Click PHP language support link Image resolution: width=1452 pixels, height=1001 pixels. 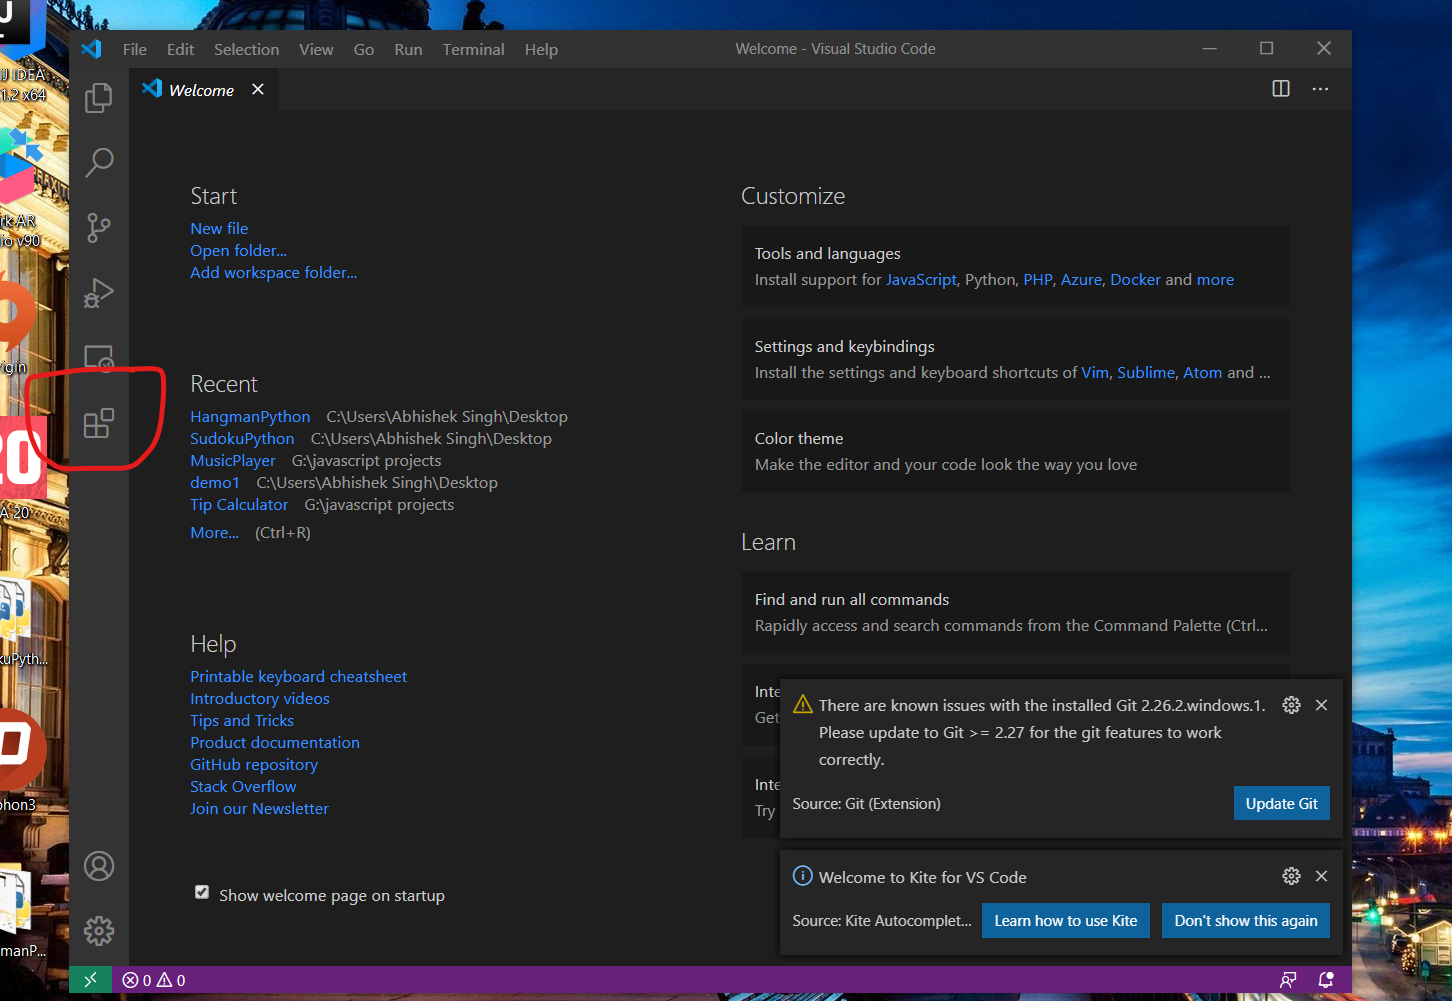(1037, 279)
